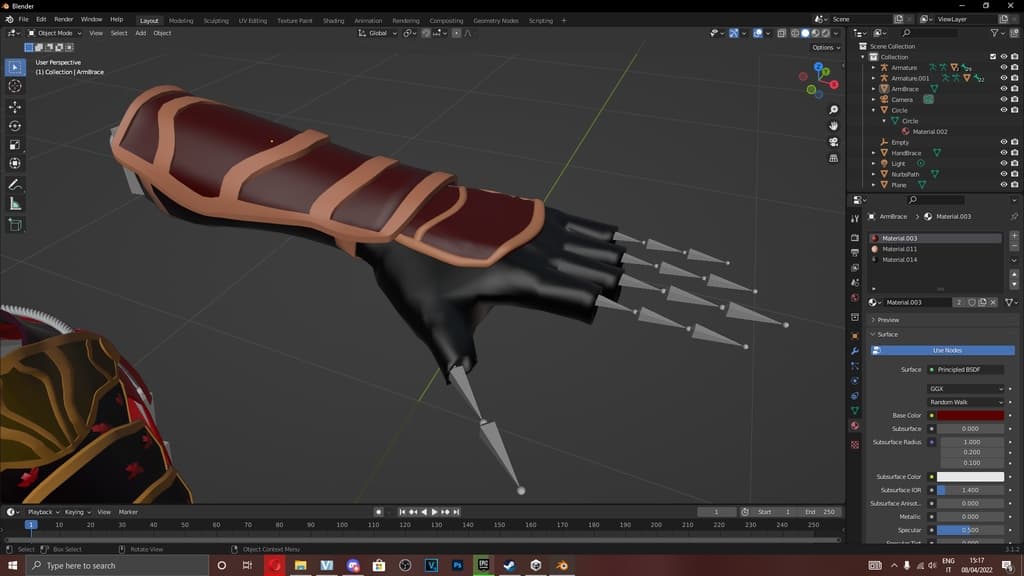This screenshot has height=576, width=1024.
Task: Click the Use Nodes button
Action: pyautogui.click(x=946, y=350)
